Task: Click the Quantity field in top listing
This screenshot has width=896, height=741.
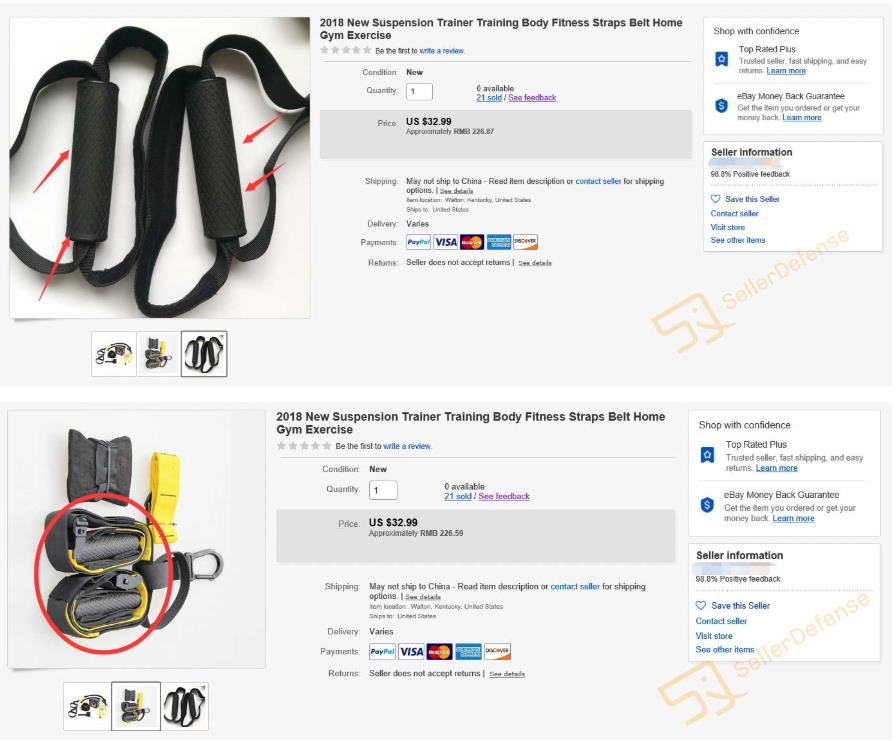Action: 419,91
